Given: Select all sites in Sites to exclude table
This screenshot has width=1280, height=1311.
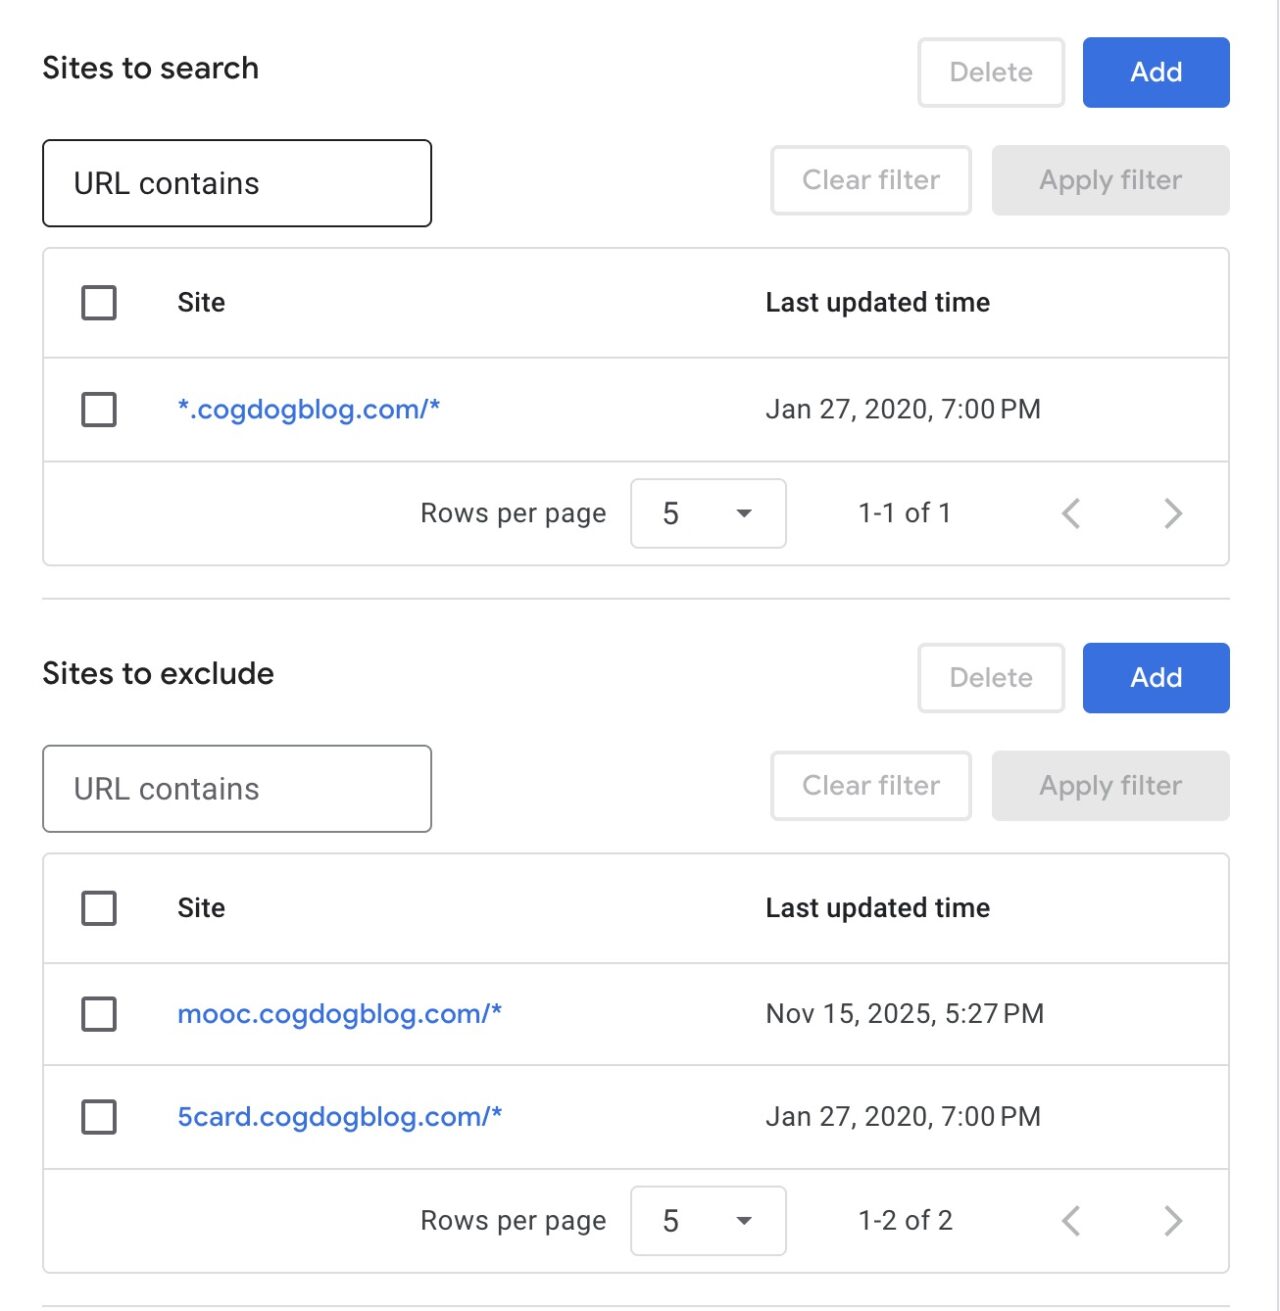Looking at the screenshot, I should (x=99, y=908).
